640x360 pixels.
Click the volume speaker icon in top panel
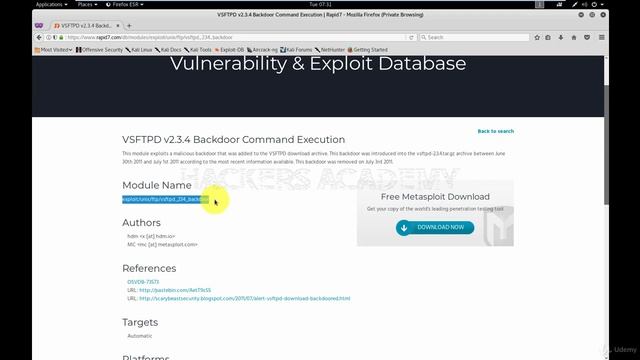584,4
